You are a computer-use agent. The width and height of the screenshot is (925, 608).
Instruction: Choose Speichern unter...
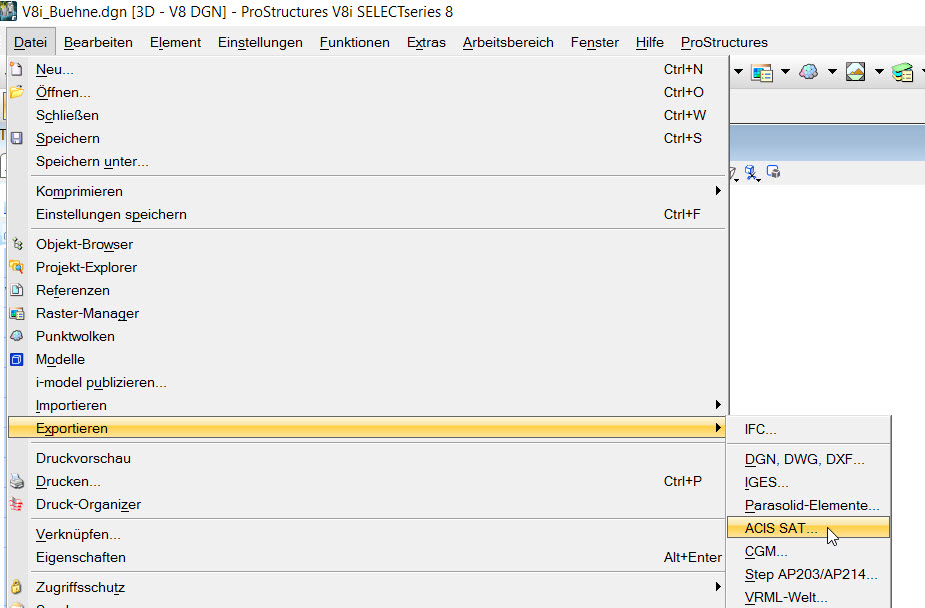tap(368, 162)
